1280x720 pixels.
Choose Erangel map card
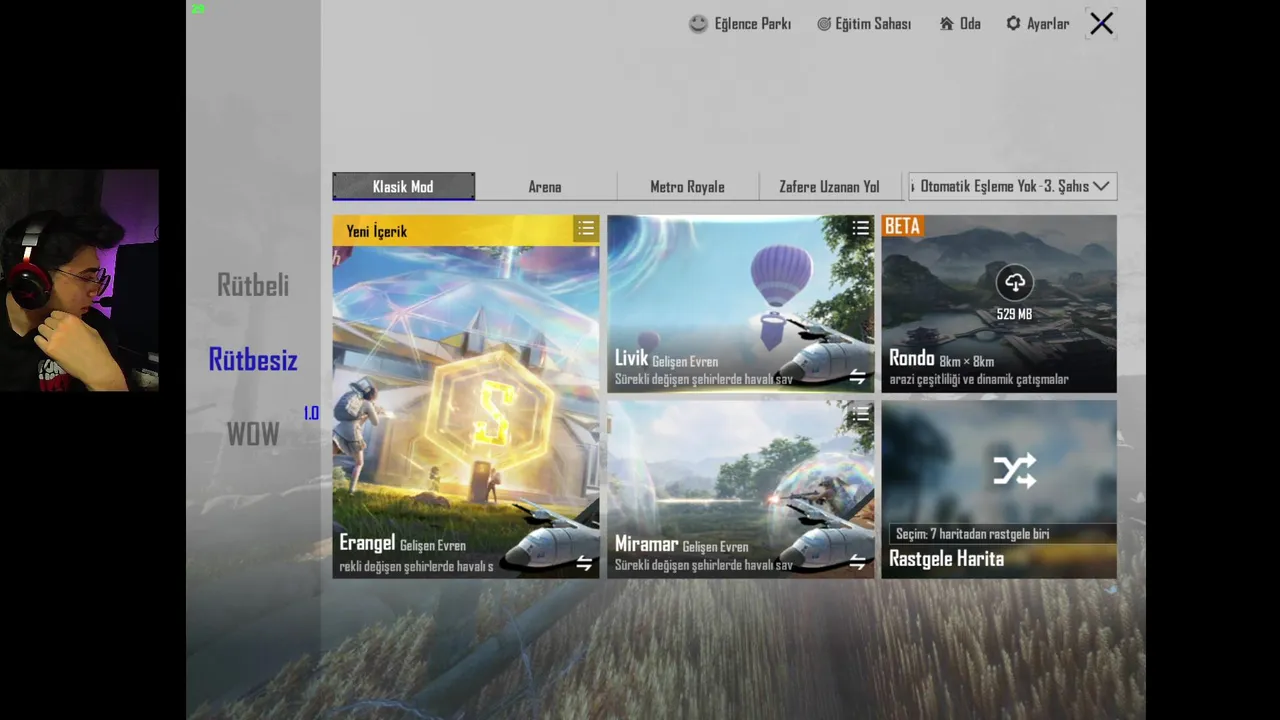pyautogui.click(x=466, y=397)
